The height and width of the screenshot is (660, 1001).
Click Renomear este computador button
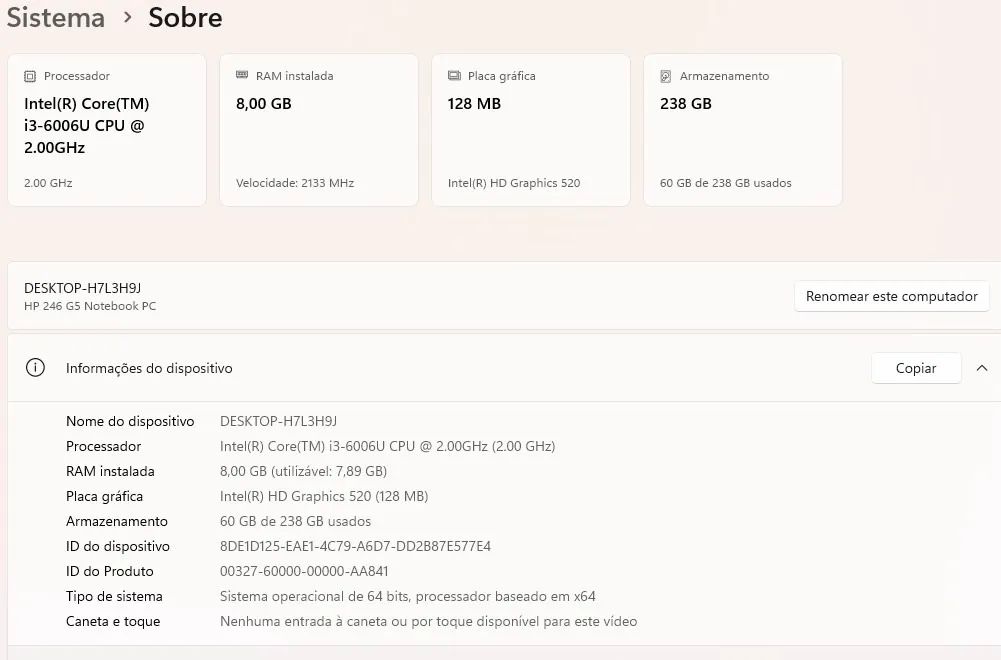pyautogui.click(x=892, y=296)
